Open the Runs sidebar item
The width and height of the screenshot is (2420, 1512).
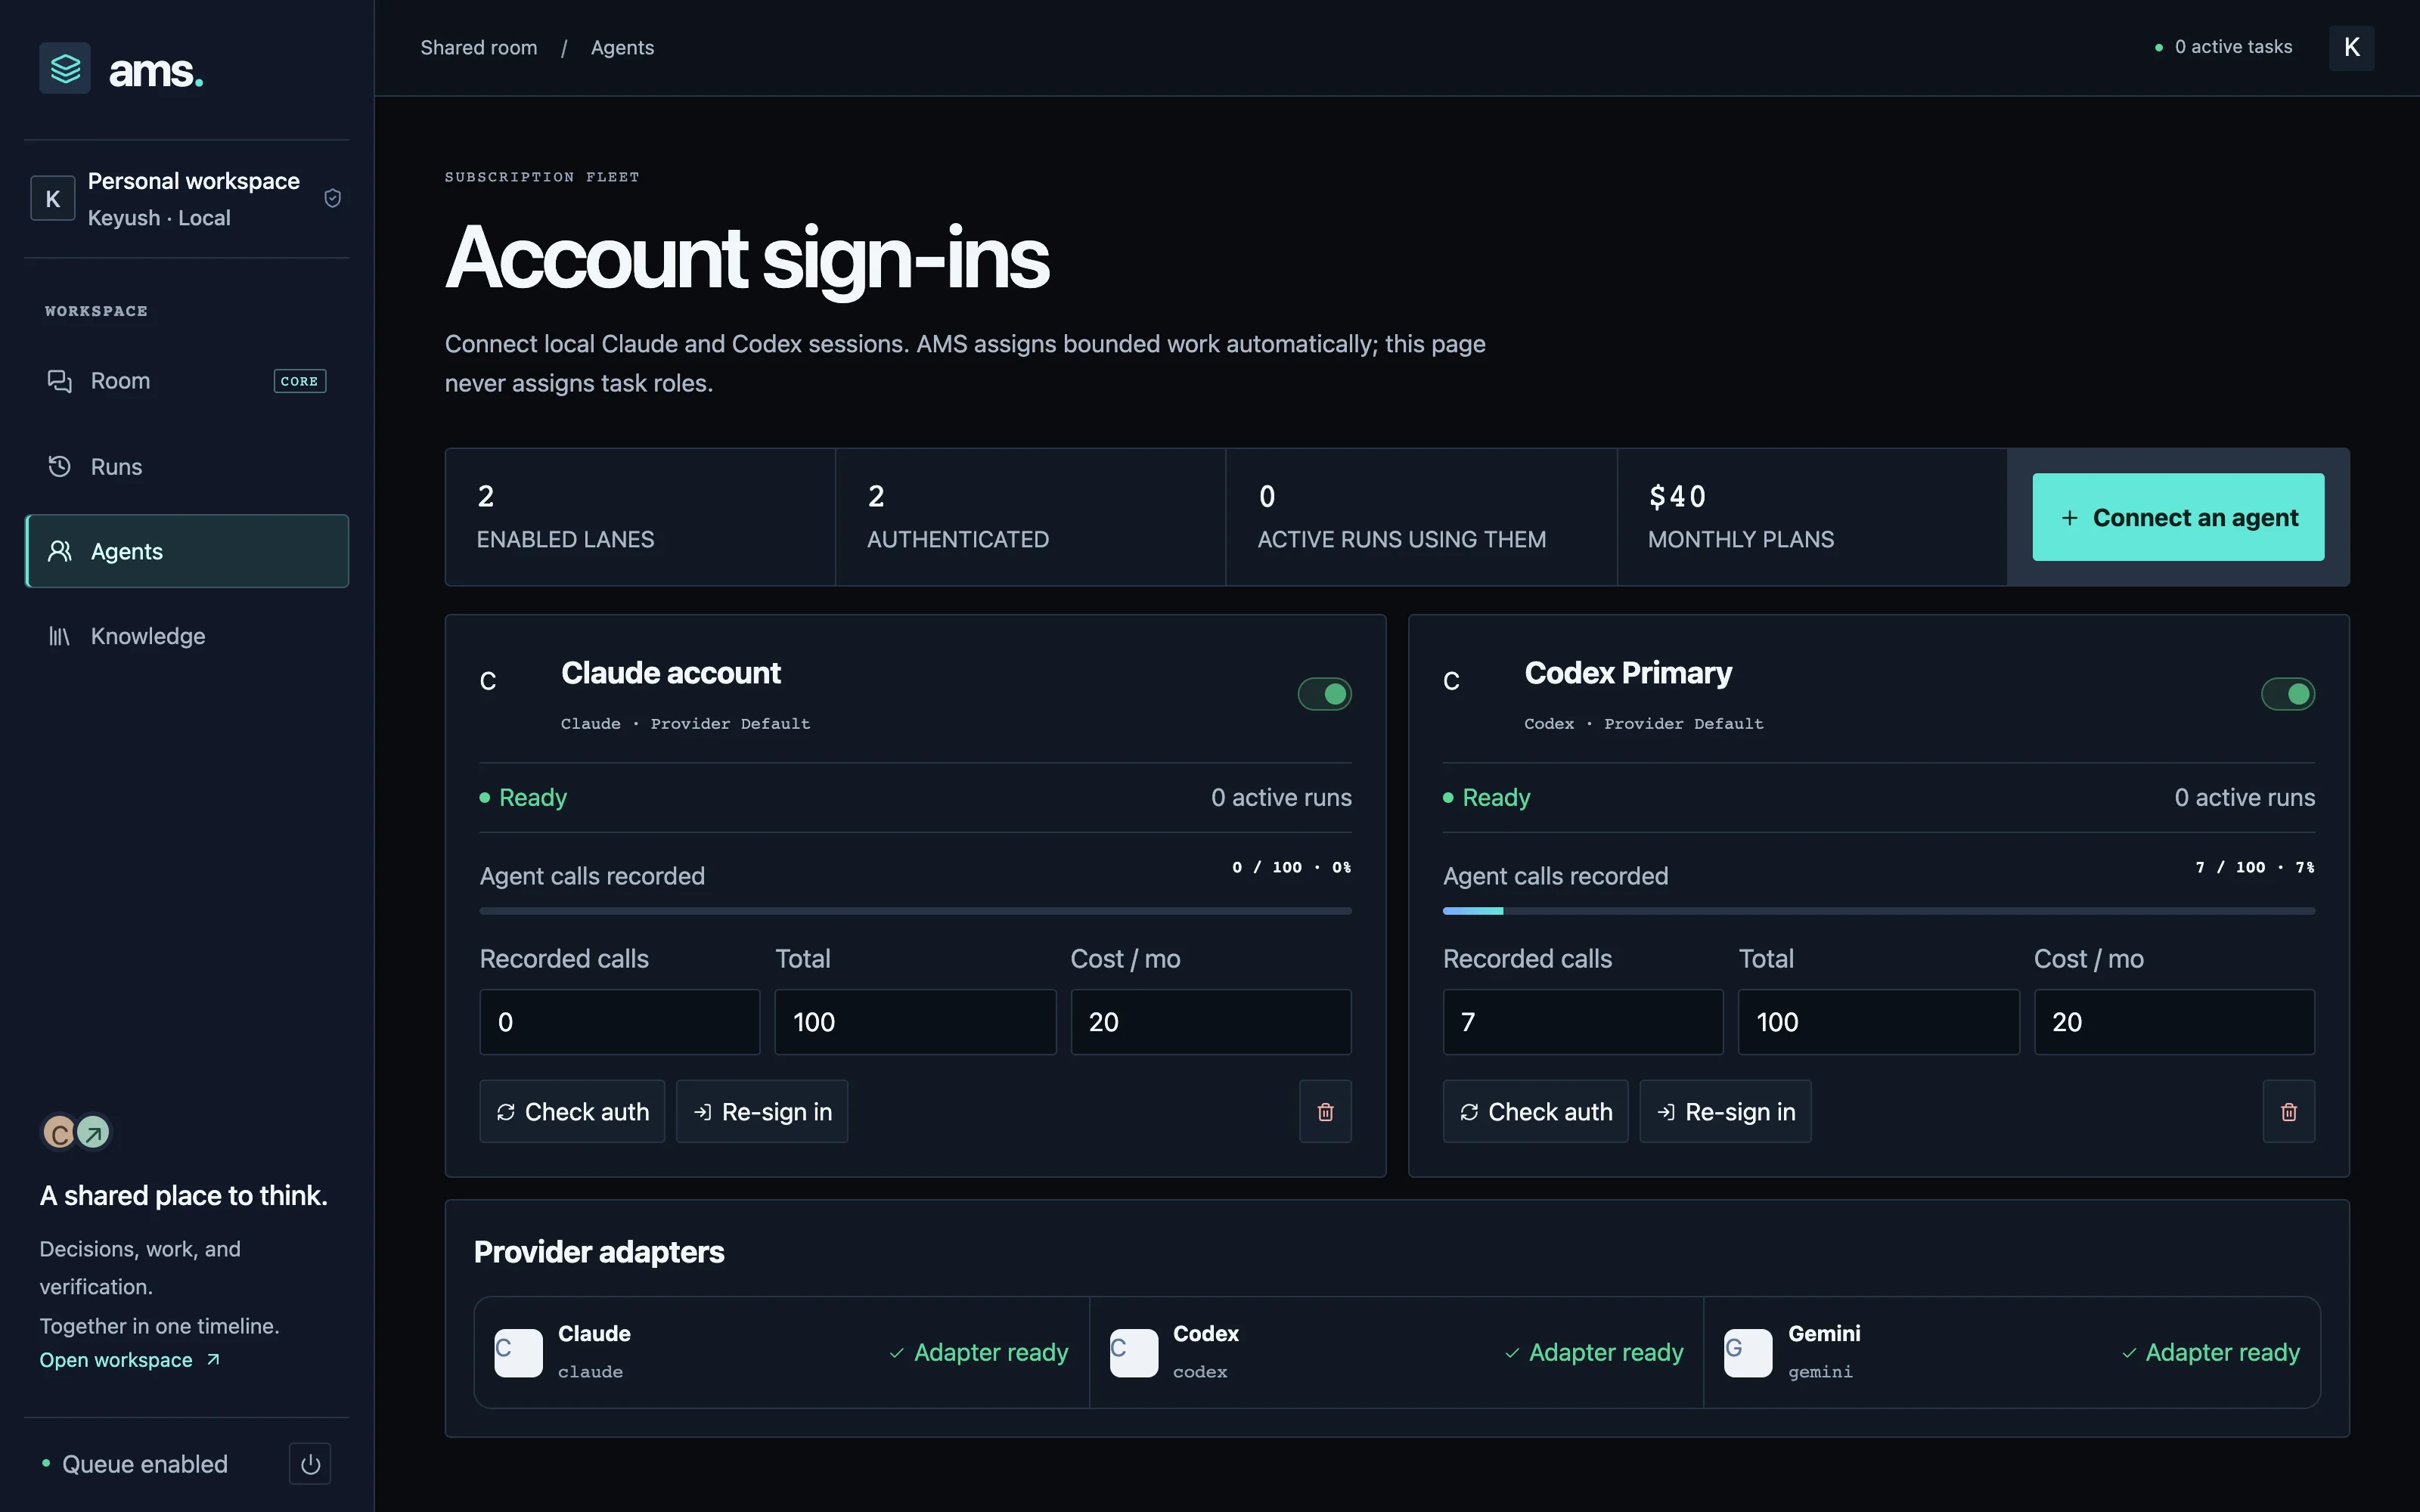pyautogui.click(x=187, y=466)
